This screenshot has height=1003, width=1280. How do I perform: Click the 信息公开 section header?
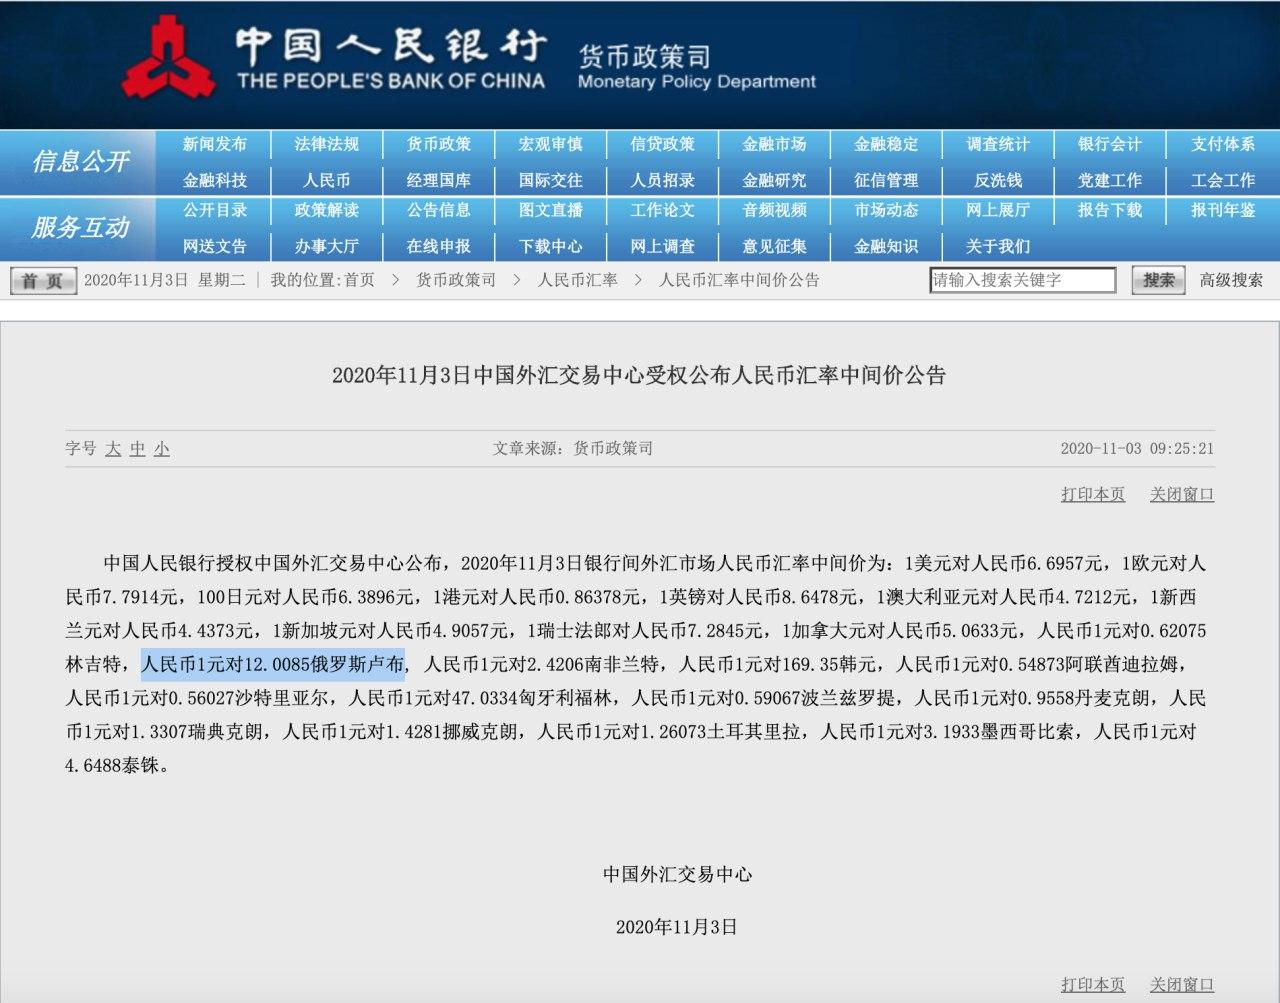80,161
